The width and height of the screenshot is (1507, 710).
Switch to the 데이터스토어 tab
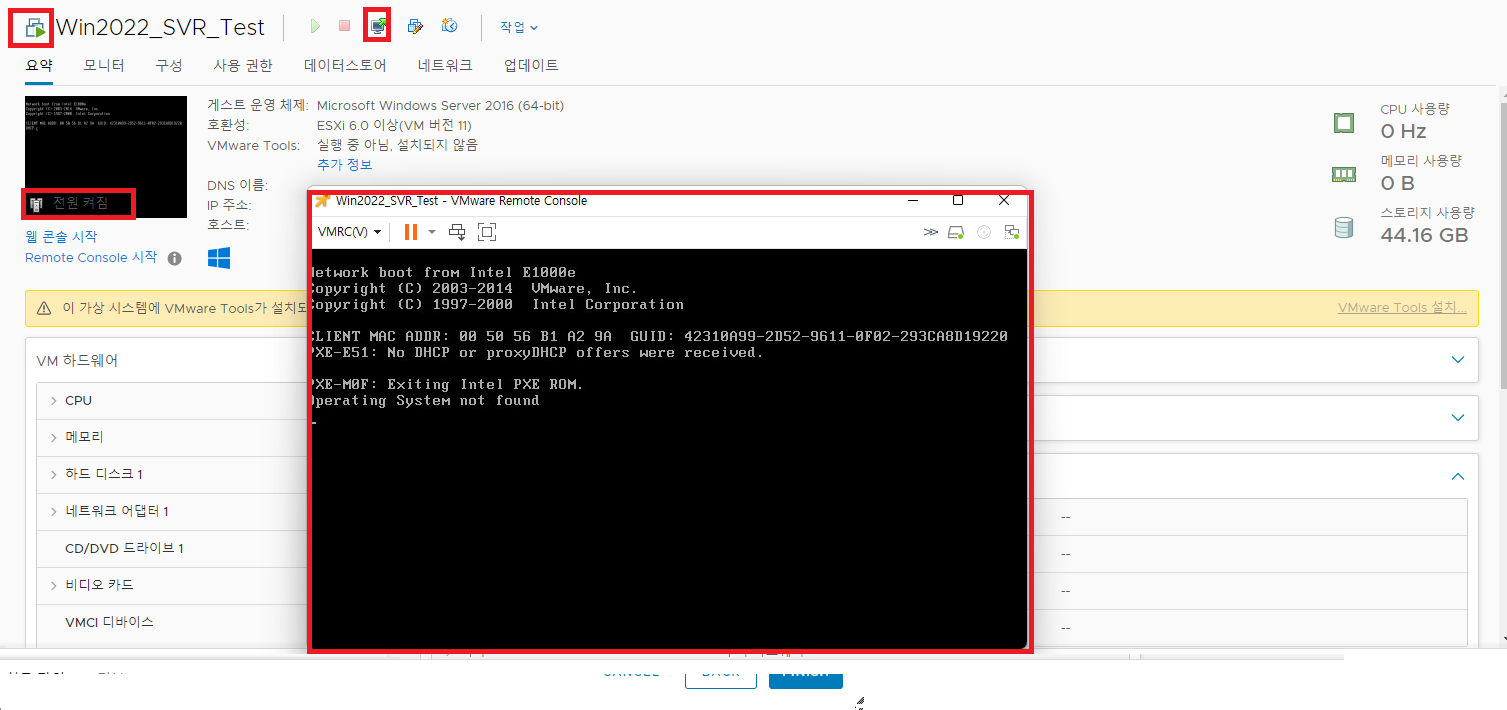[x=345, y=66]
